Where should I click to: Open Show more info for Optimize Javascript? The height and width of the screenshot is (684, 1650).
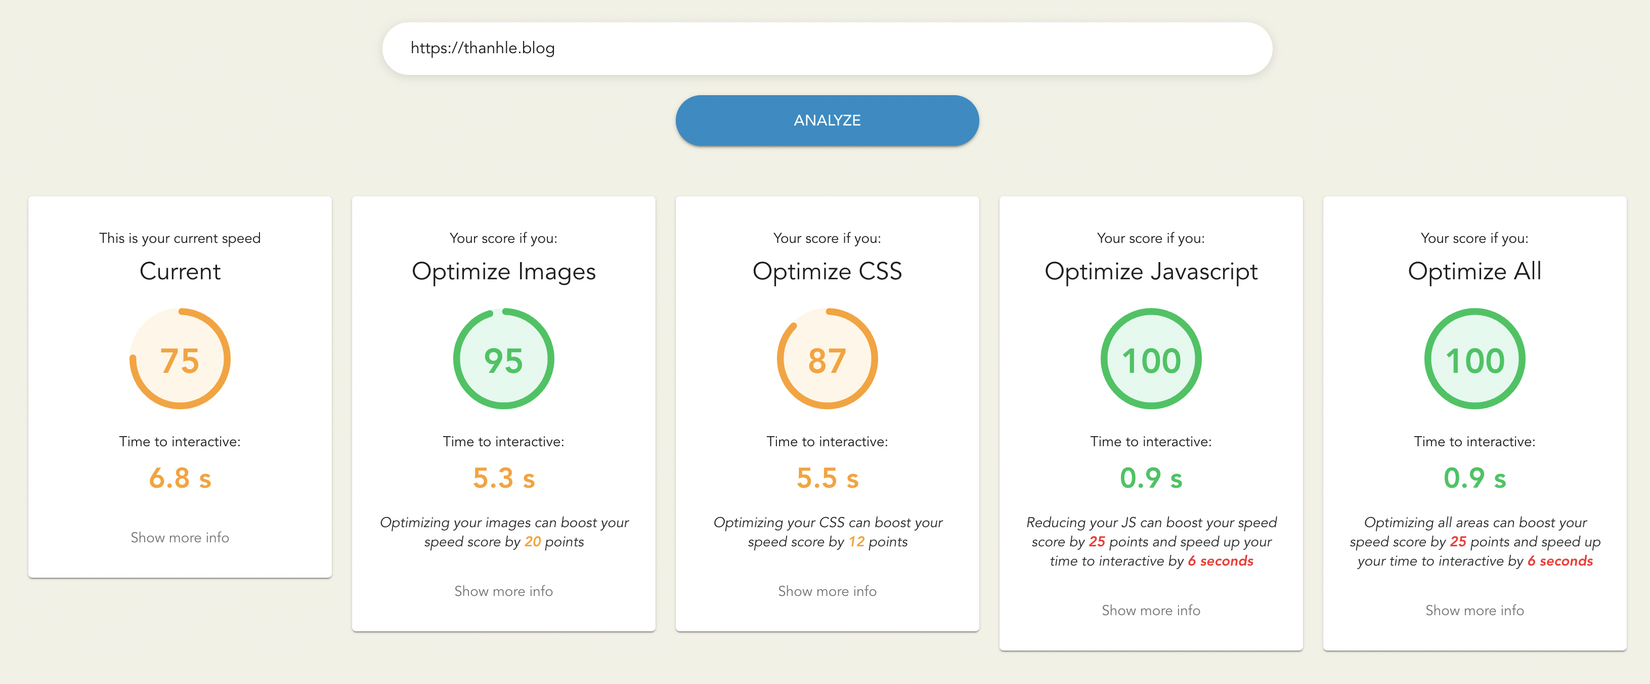(x=1151, y=610)
